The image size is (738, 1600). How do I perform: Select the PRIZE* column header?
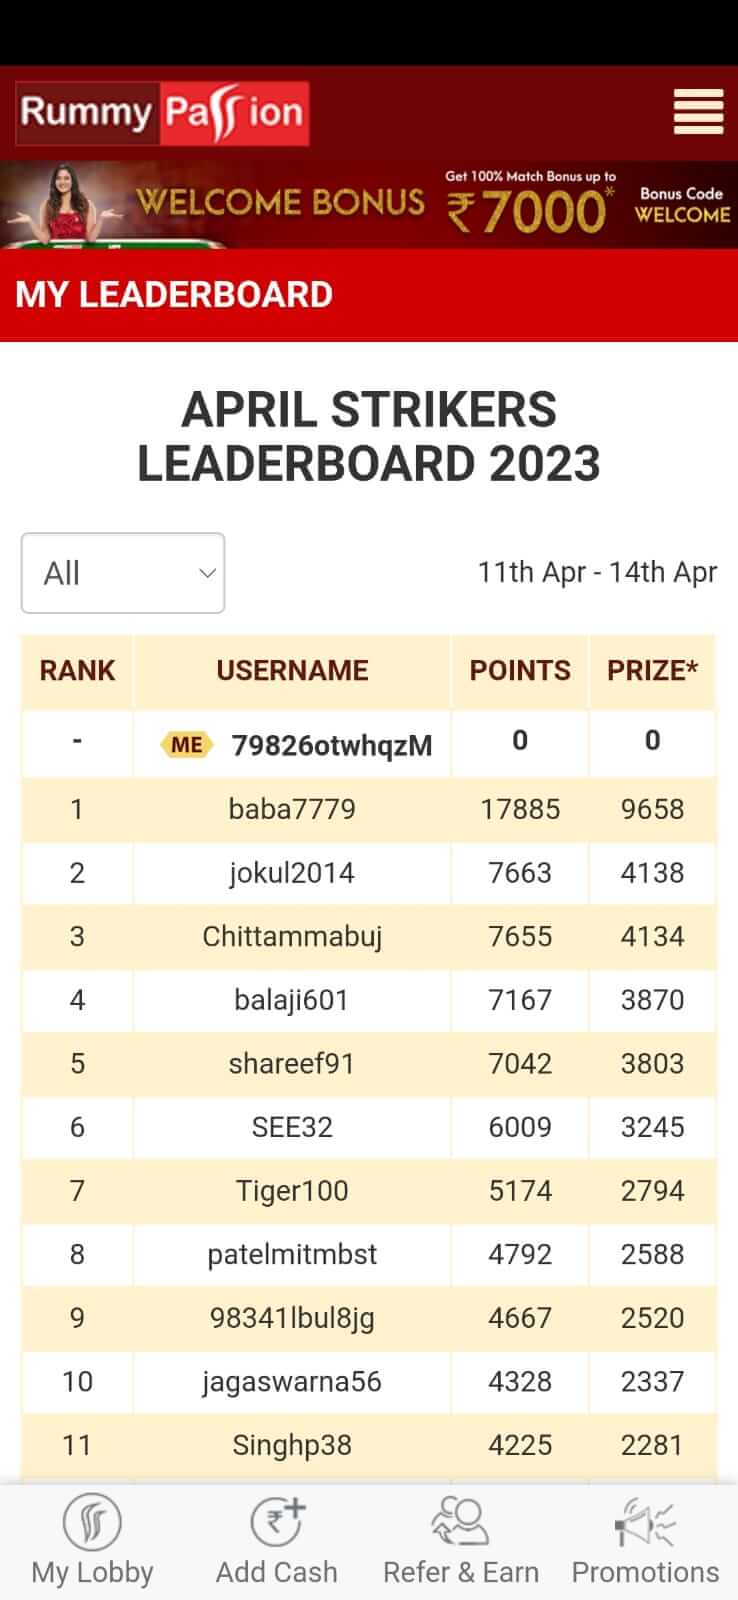(x=652, y=671)
